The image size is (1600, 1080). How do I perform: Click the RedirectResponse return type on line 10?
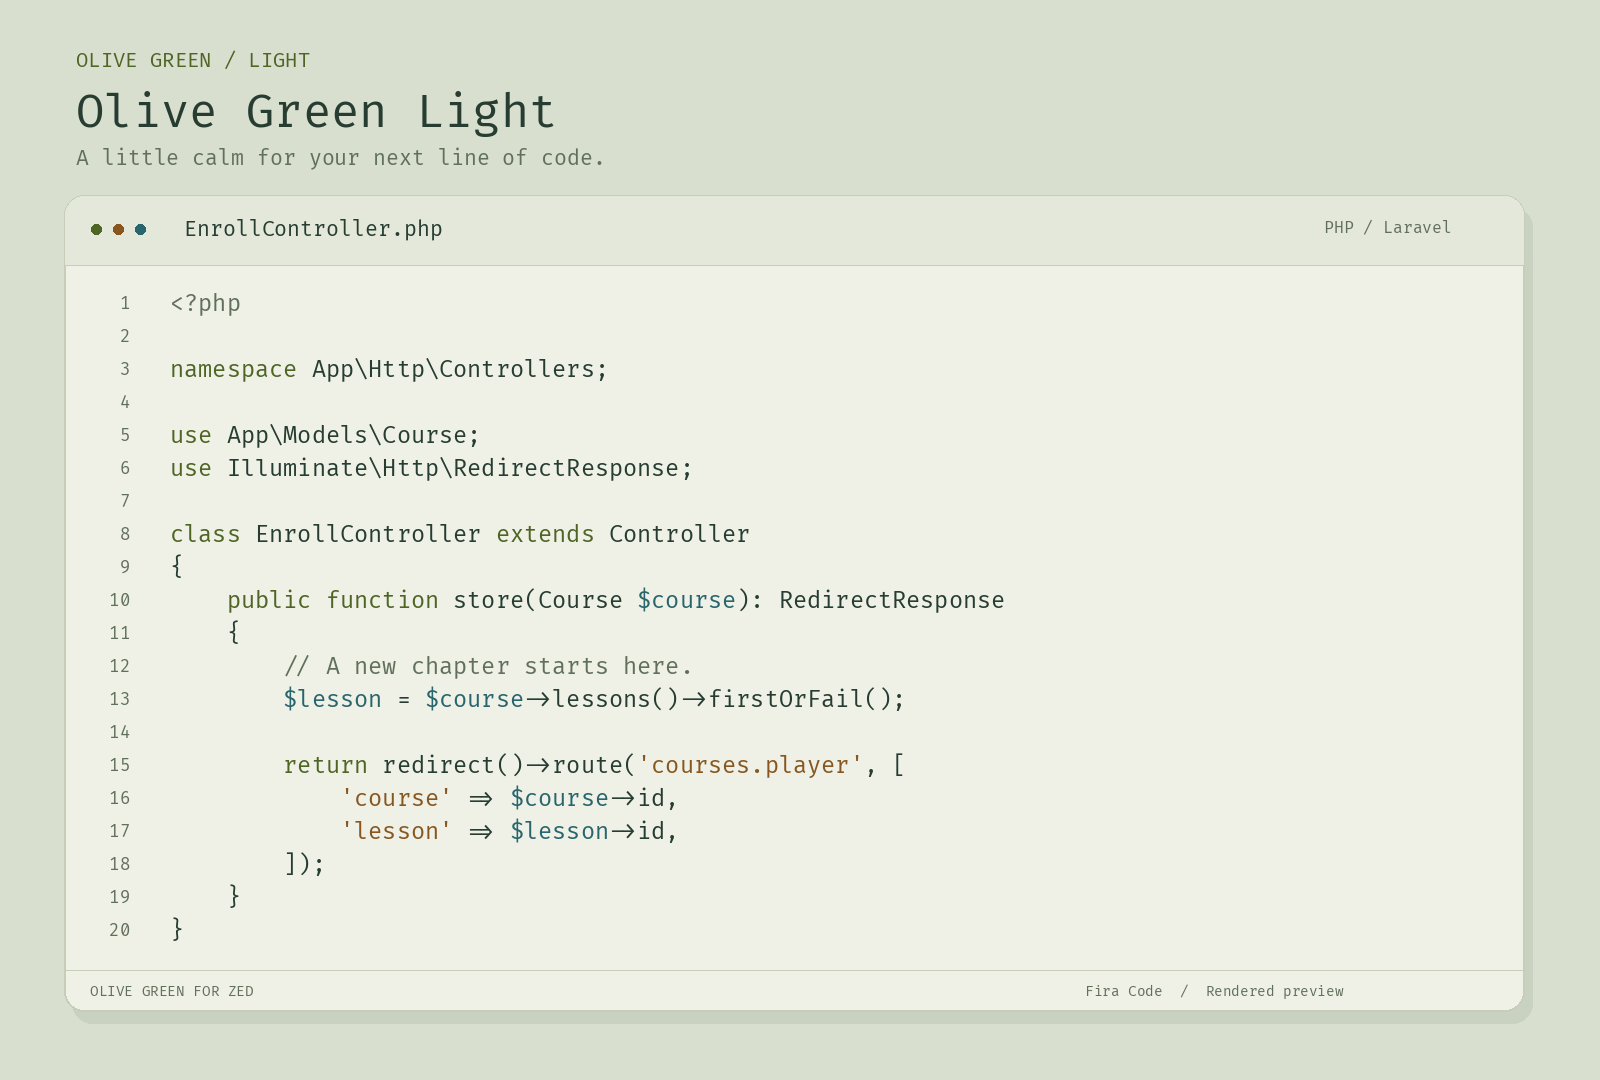(892, 600)
